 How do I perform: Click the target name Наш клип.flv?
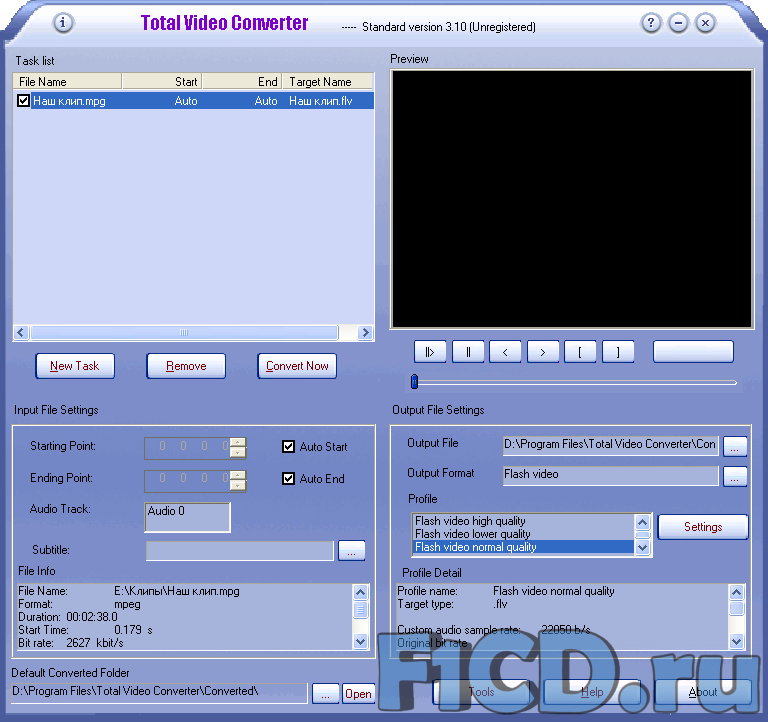[x=321, y=101]
